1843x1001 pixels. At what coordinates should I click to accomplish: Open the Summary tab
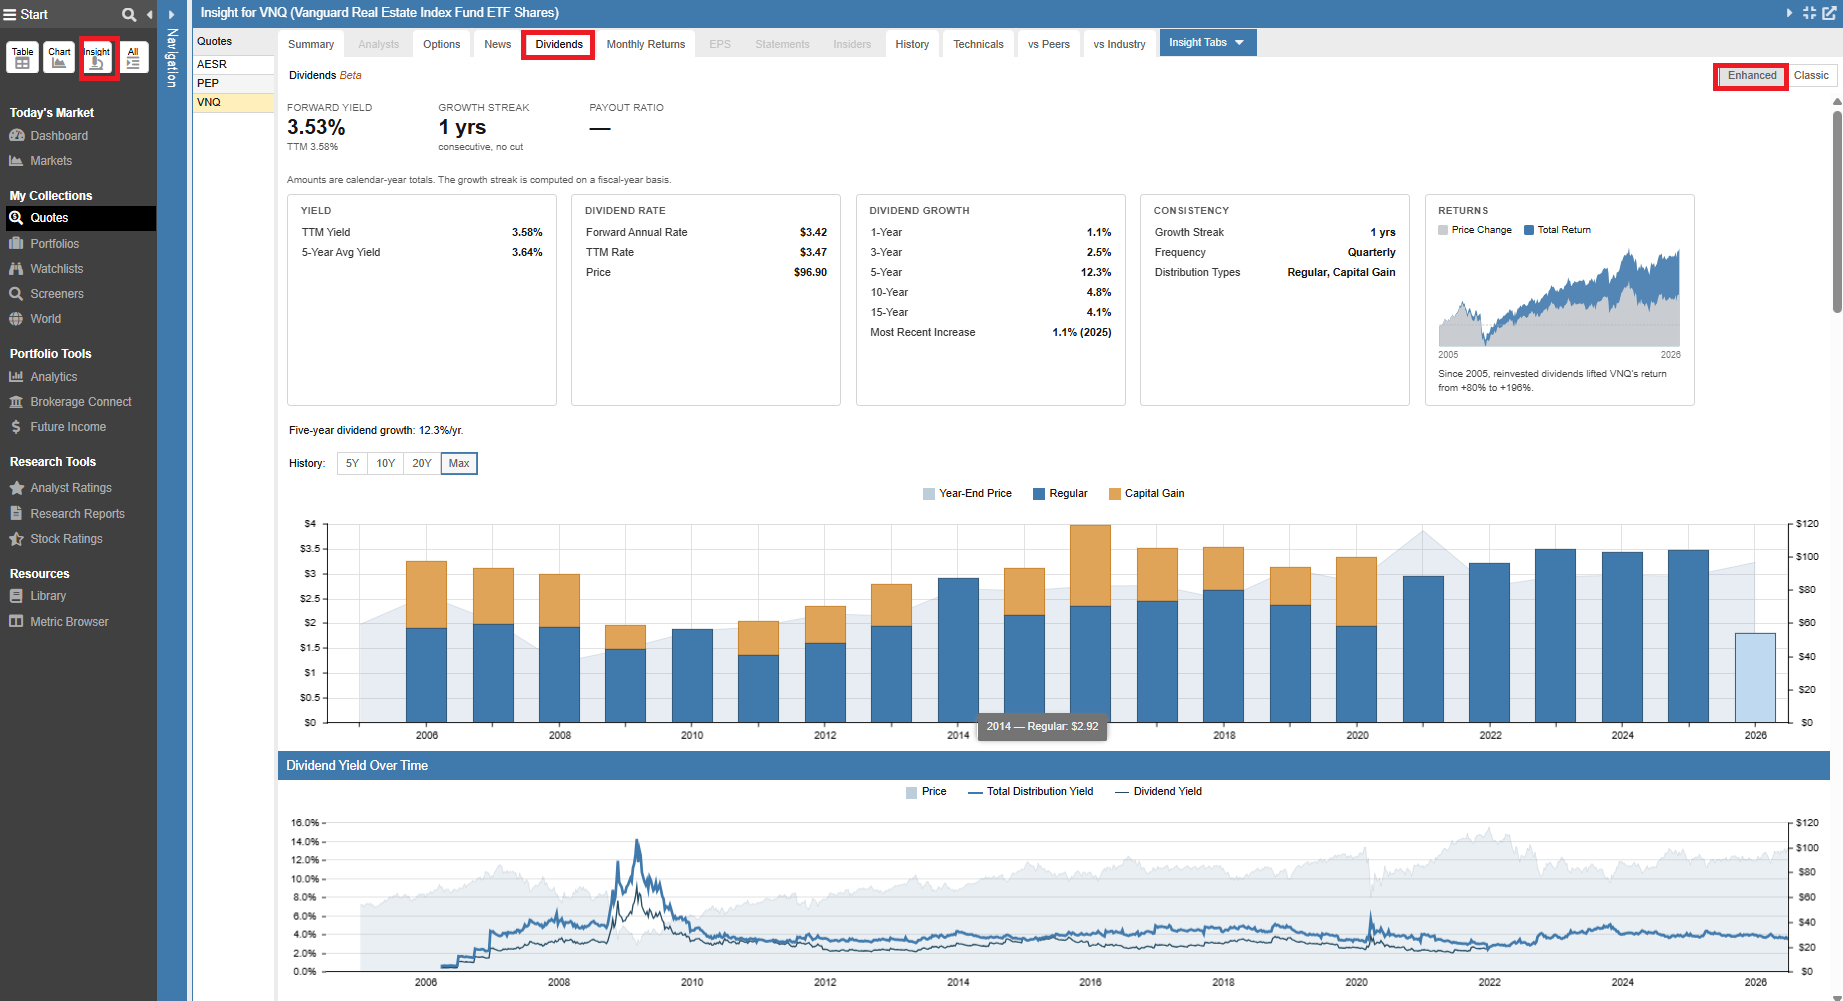pos(311,45)
